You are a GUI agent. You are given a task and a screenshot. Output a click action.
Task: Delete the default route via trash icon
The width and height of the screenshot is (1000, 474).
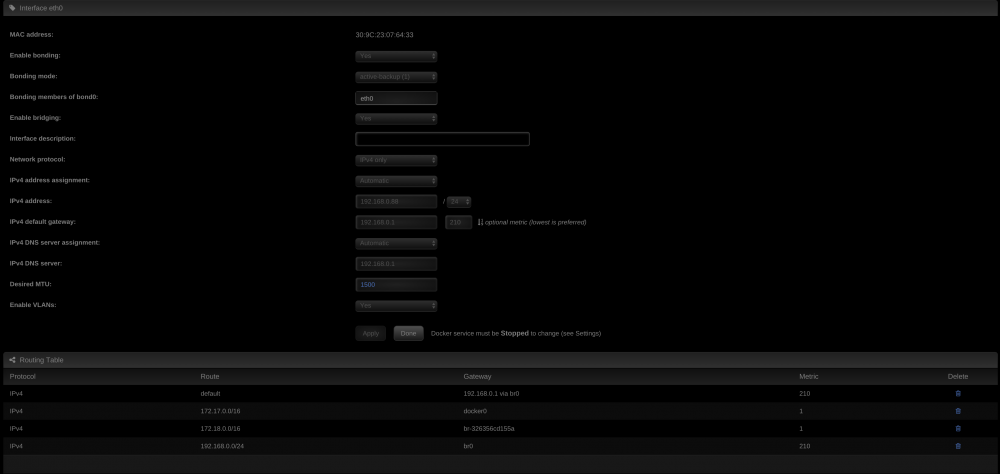[x=958, y=394]
